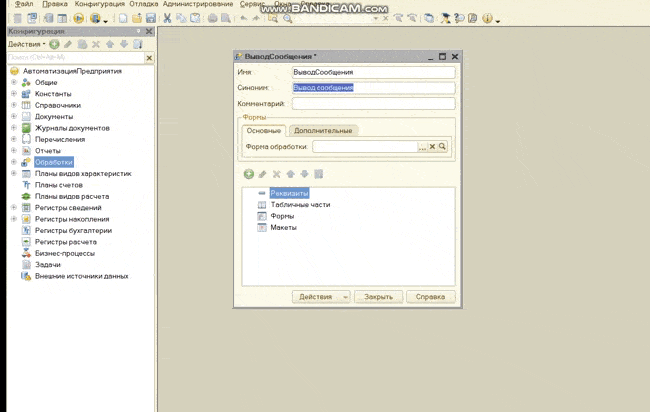Click the Действия button in dialog
650x412 pixels.
pos(321,297)
